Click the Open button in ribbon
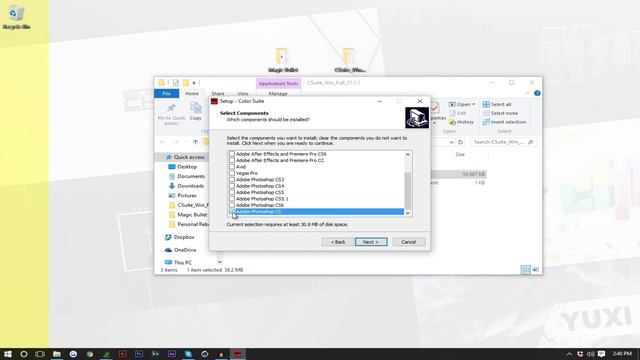The height and width of the screenshot is (360, 640). point(460,104)
